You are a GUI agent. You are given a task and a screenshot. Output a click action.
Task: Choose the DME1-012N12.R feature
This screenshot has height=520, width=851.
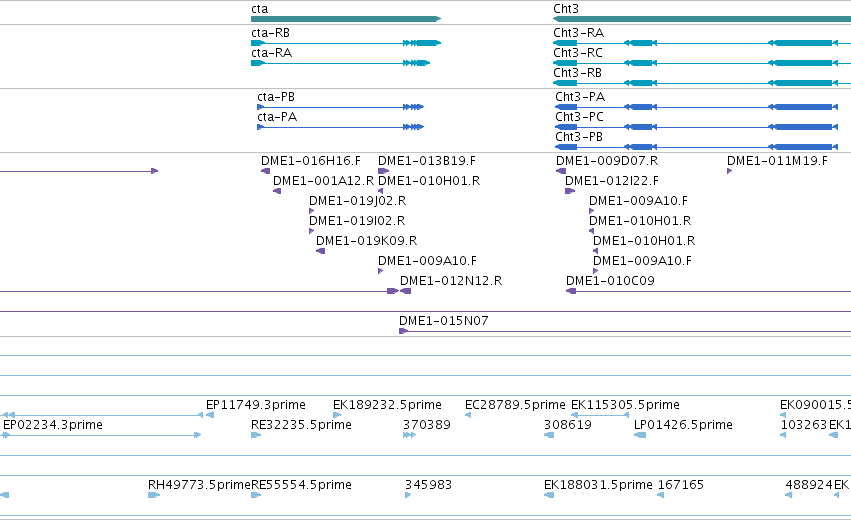451,281
